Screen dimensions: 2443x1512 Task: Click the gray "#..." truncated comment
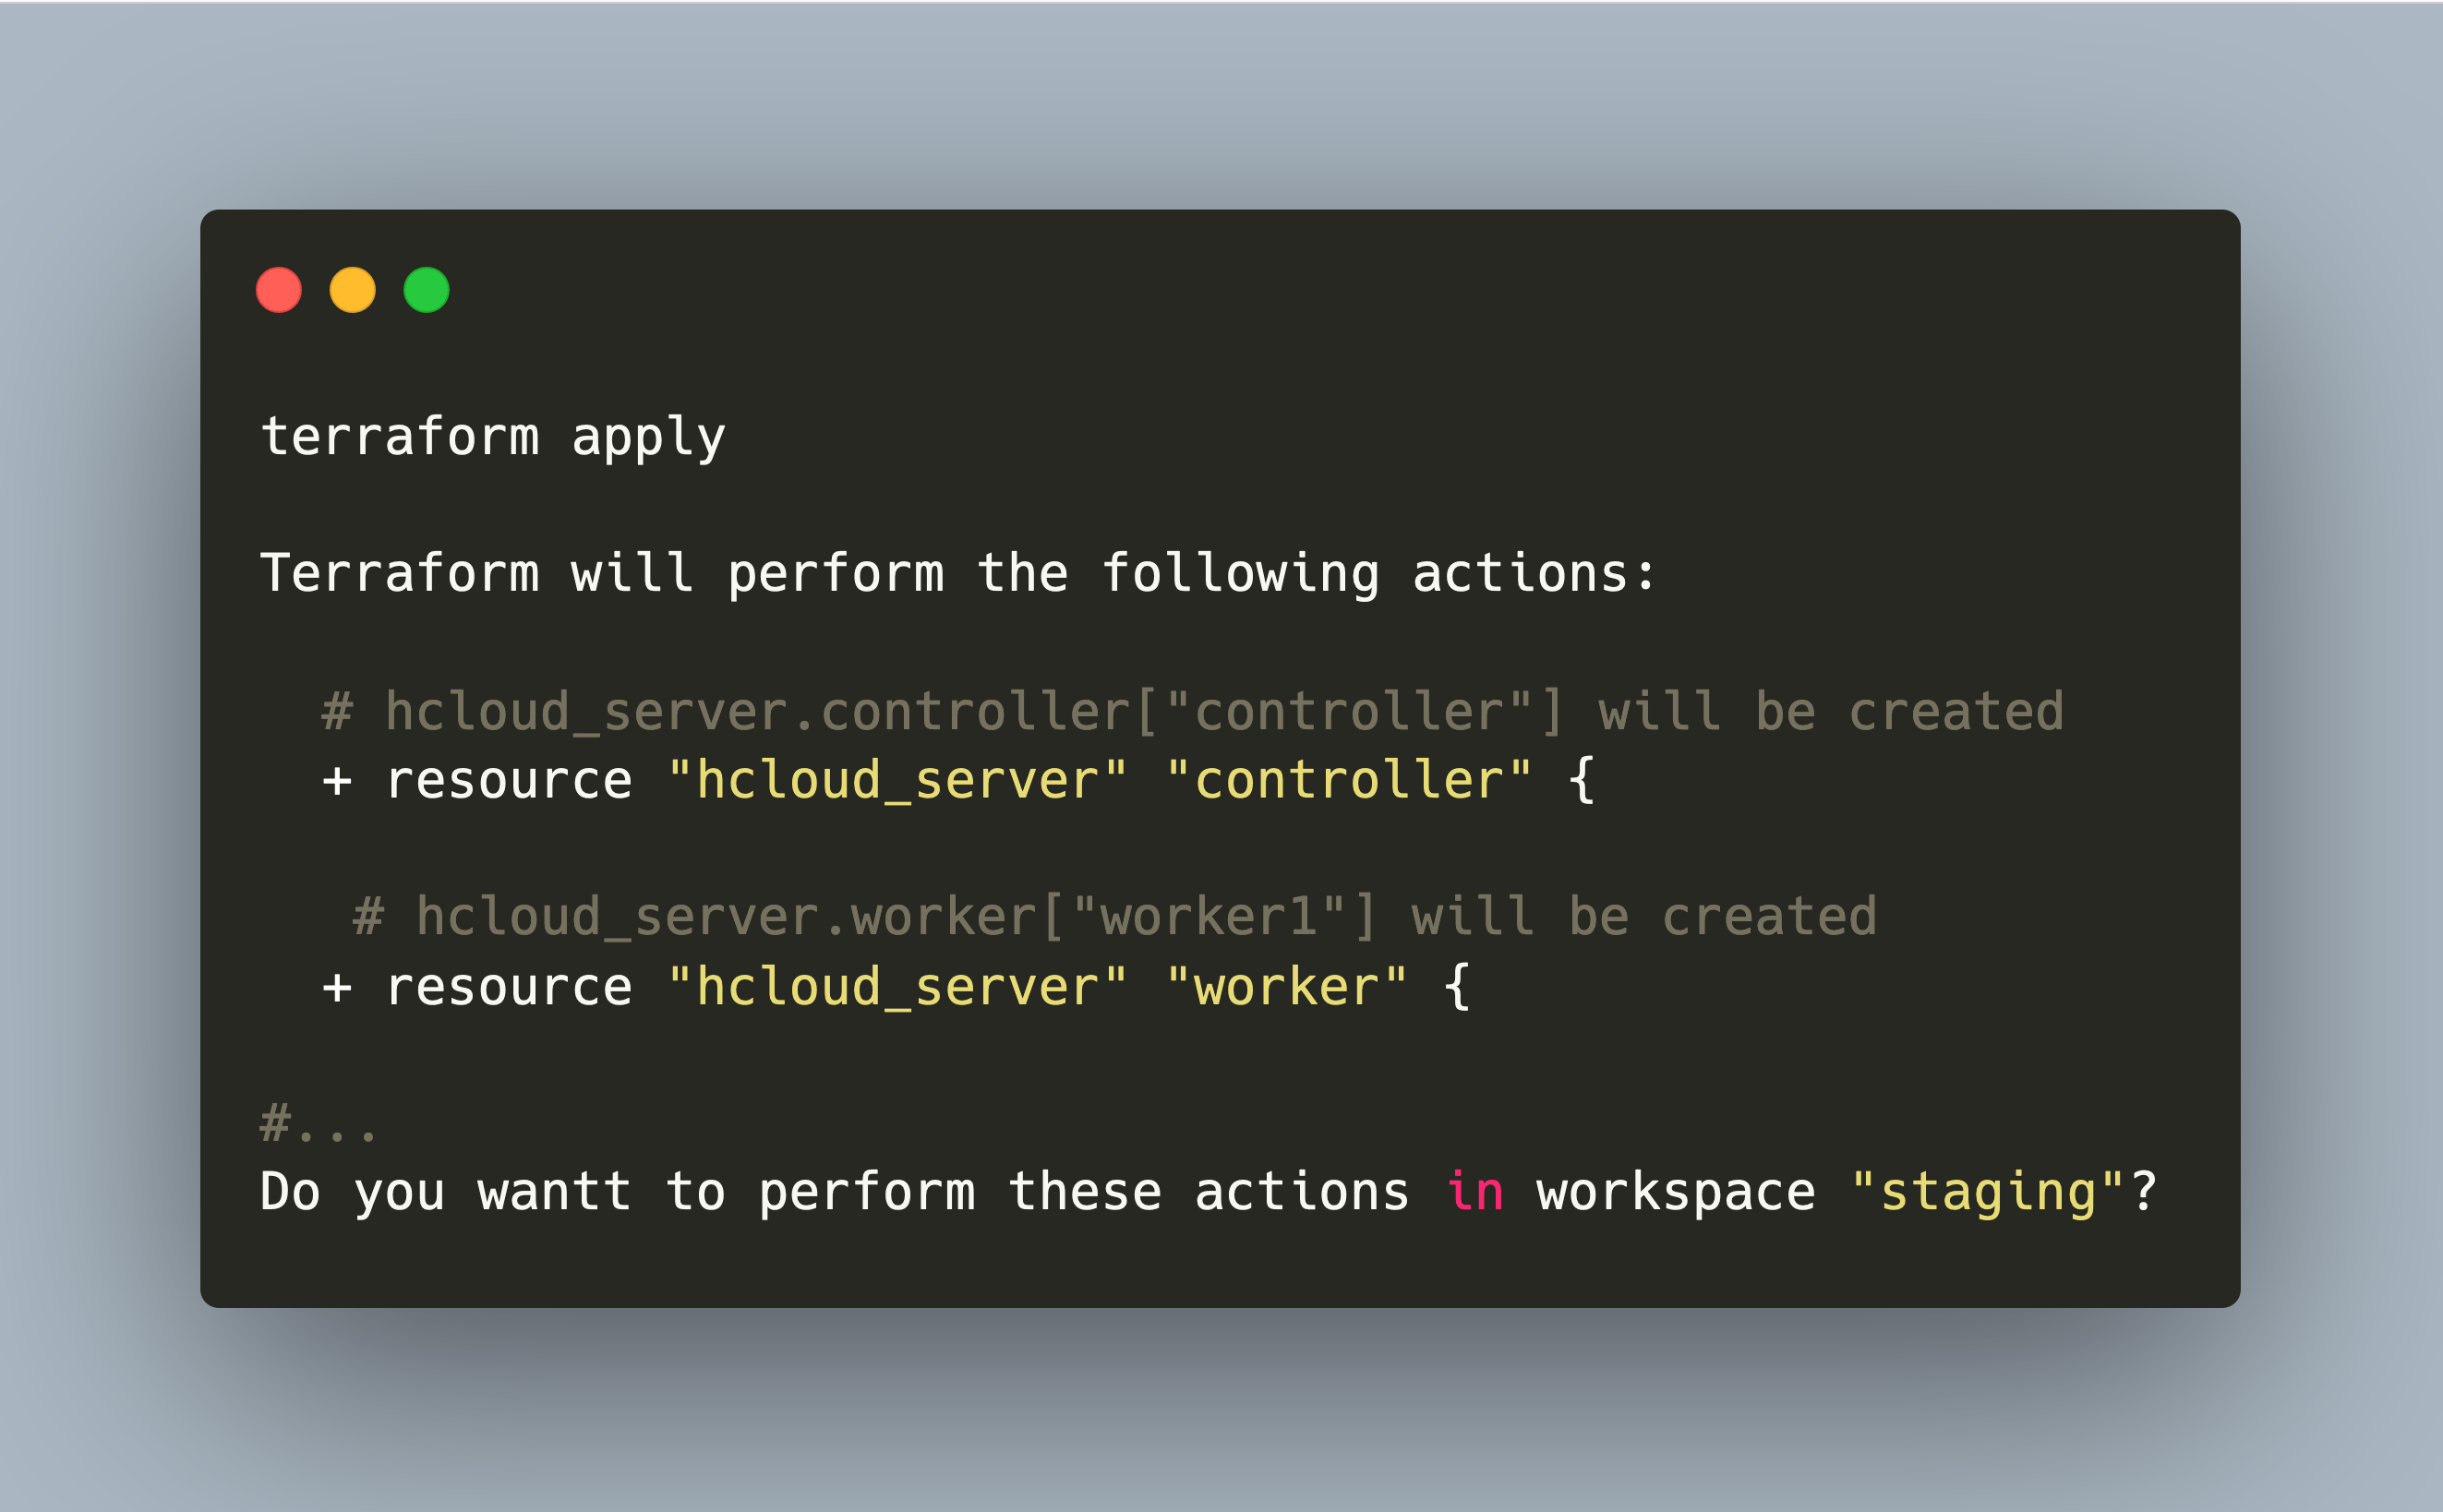pyautogui.click(x=318, y=1124)
